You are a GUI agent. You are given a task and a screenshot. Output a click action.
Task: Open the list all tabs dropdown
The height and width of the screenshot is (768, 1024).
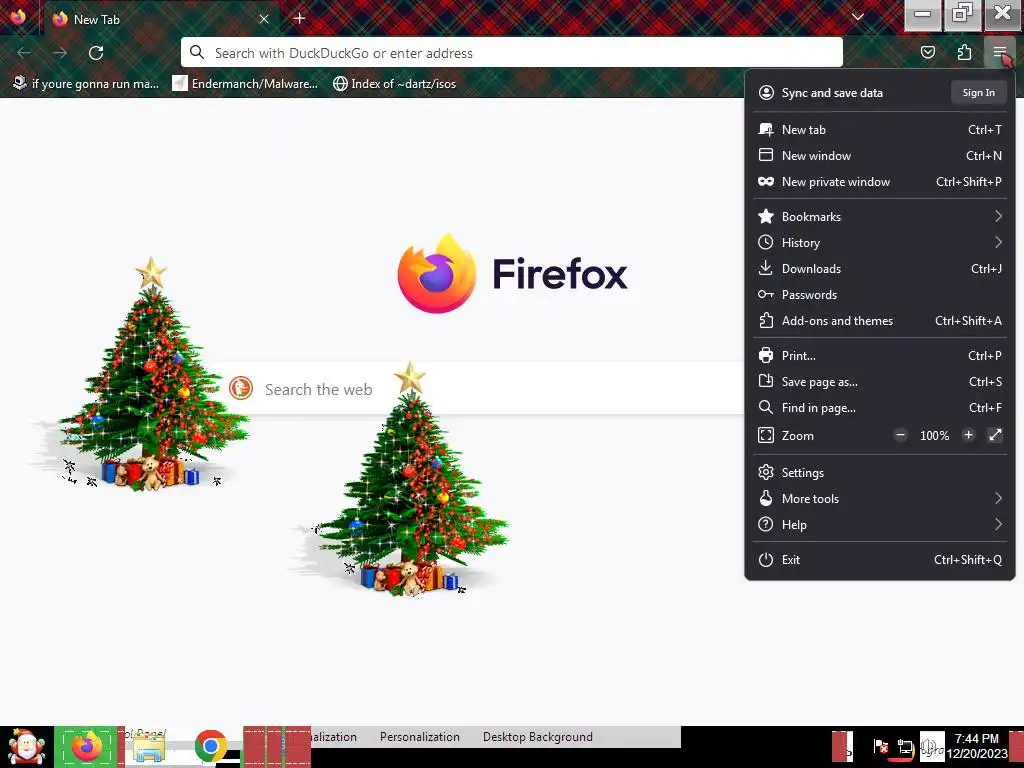[858, 17]
